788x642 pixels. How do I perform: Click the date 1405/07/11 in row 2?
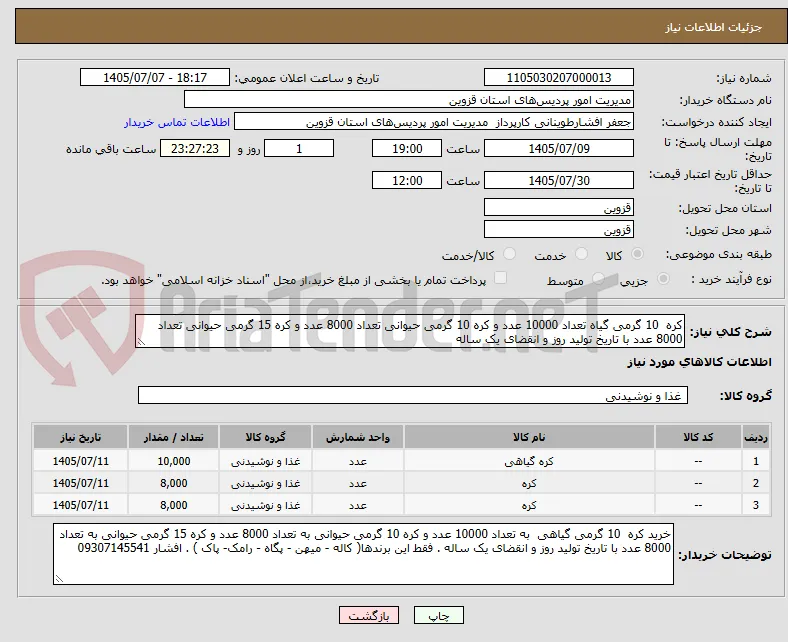point(80,483)
